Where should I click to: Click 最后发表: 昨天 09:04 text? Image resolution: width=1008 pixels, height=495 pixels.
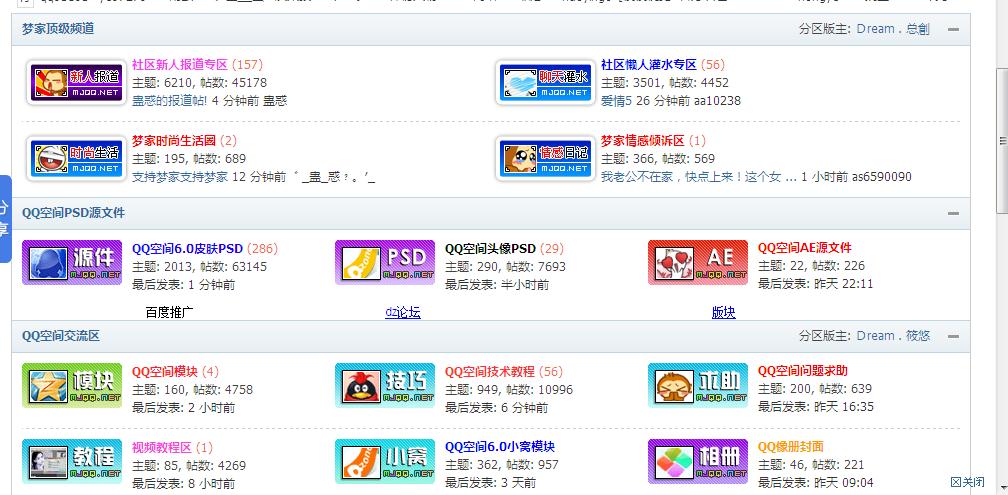coord(816,482)
